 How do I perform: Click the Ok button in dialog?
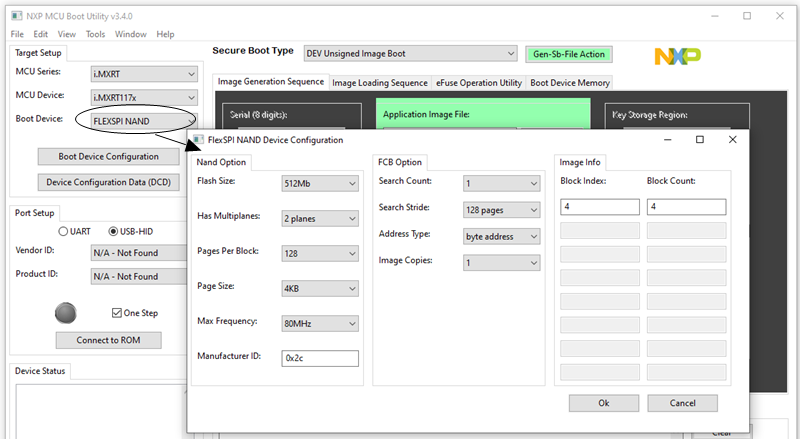click(604, 403)
